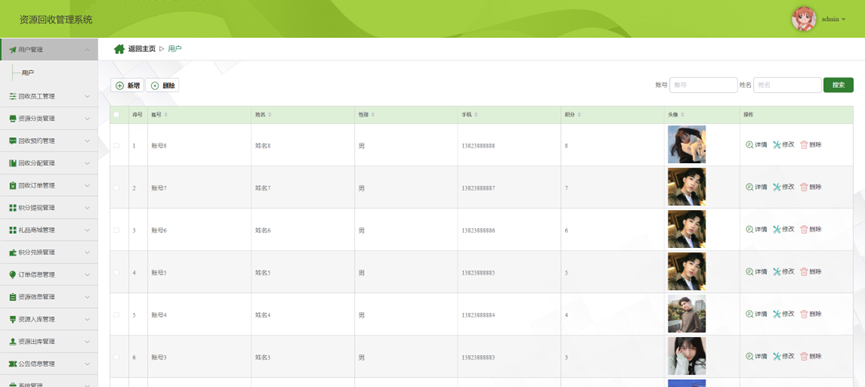Open the avatar thumbnail in 账号4 row
865x387 pixels.
coord(686,314)
